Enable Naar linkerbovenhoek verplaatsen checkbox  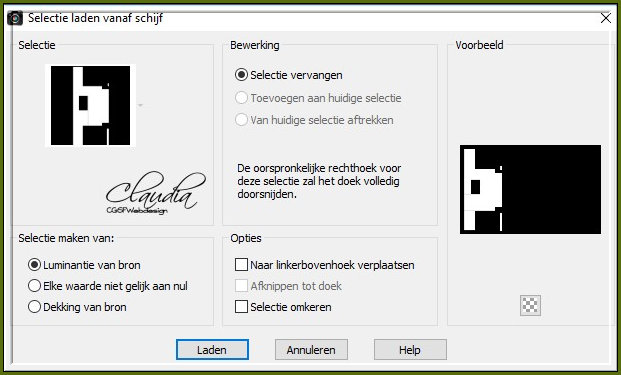(241, 265)
